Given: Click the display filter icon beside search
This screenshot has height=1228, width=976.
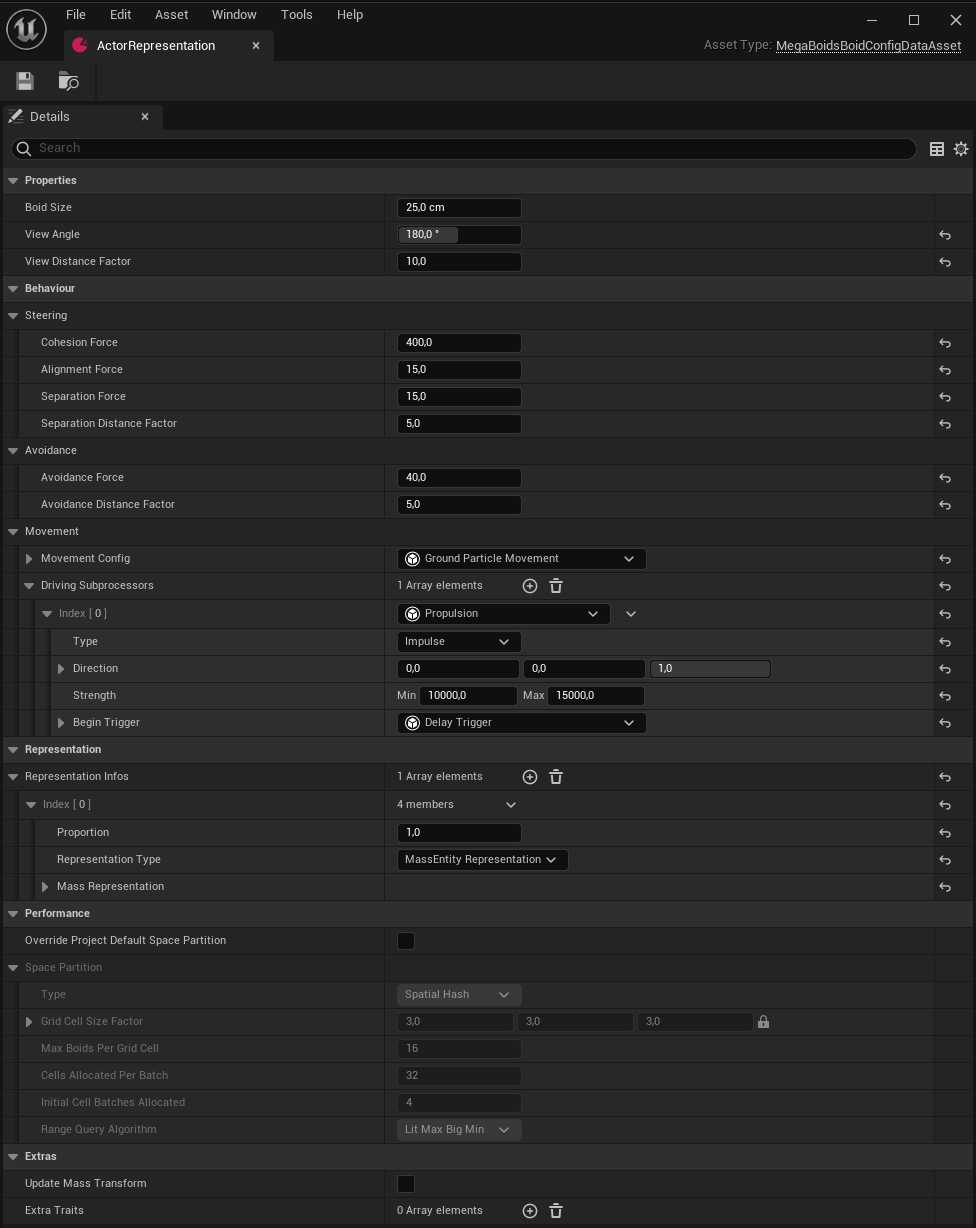Looking at the screenshot, I should [936, 148].
